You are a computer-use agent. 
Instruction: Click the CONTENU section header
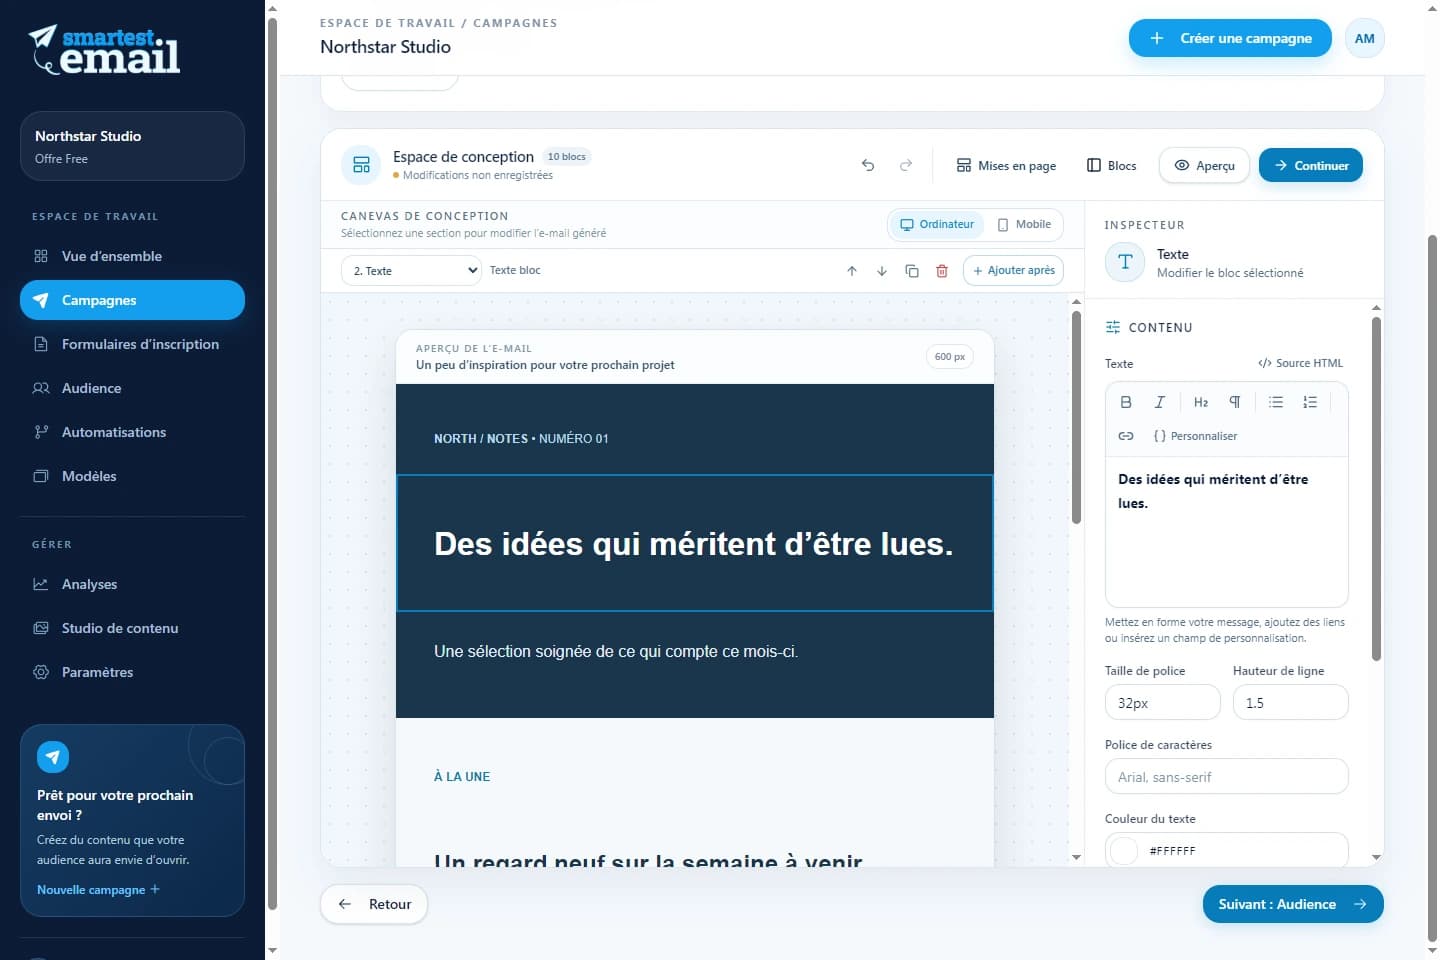pyautogui.click(x=1149, y=327)
